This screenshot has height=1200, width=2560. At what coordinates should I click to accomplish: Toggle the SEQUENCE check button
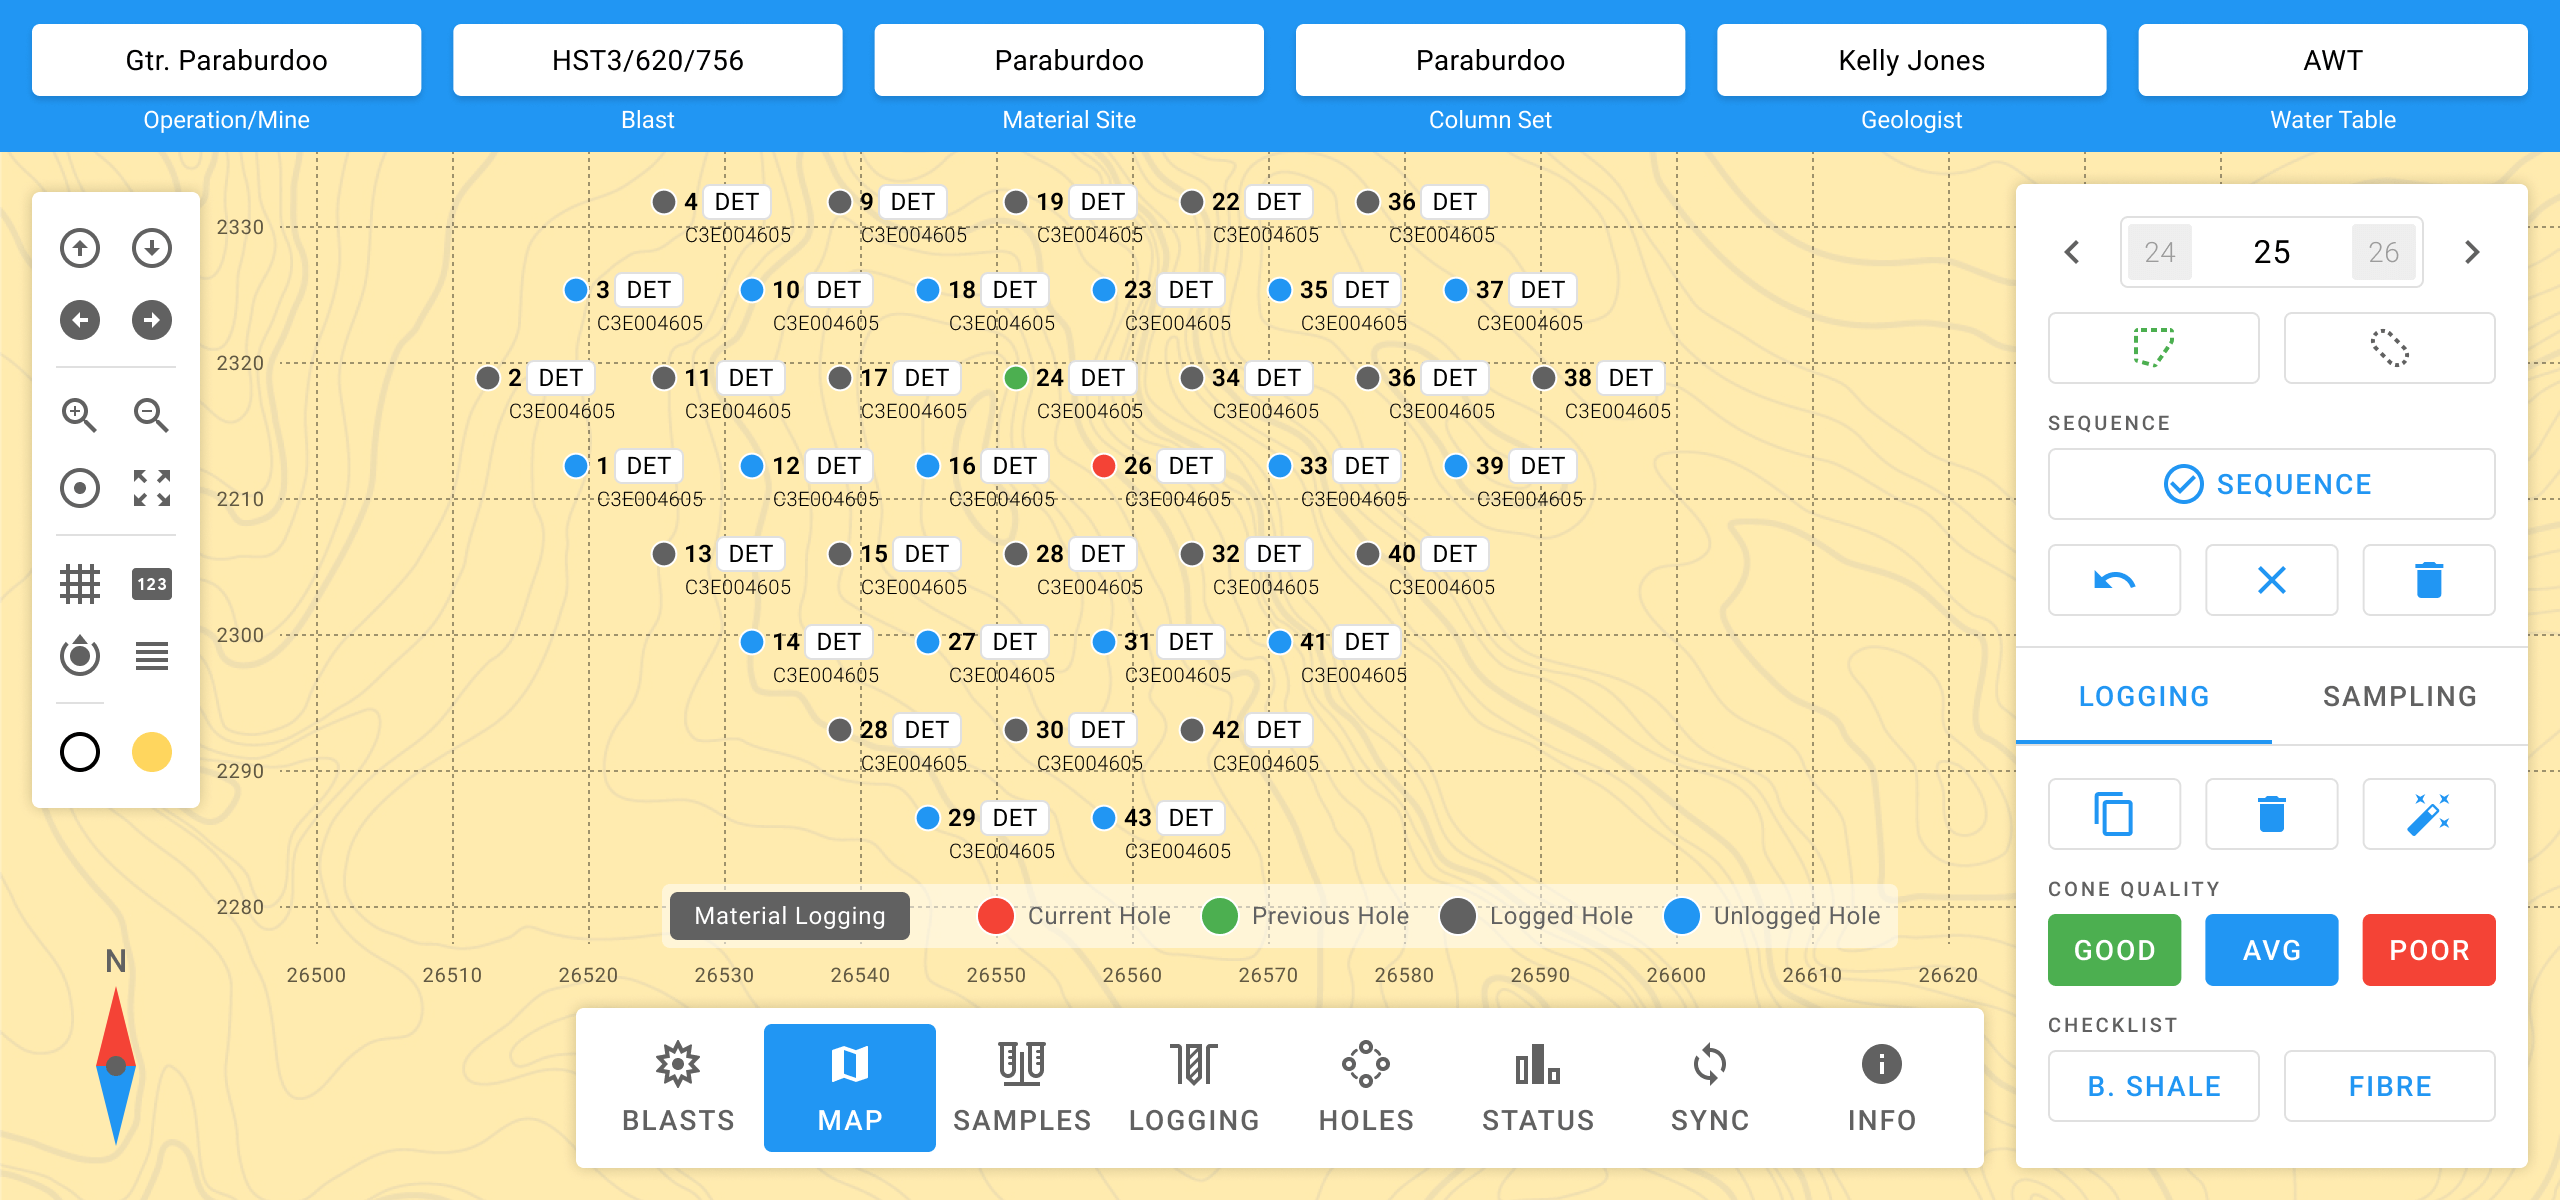tap(2271, 484)
